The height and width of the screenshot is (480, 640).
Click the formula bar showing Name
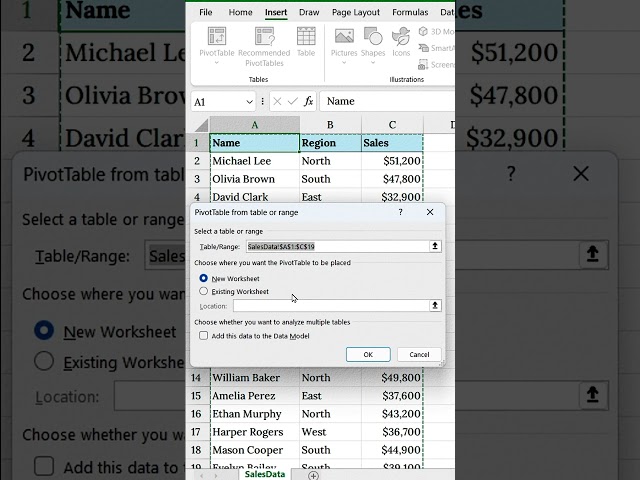387,101
